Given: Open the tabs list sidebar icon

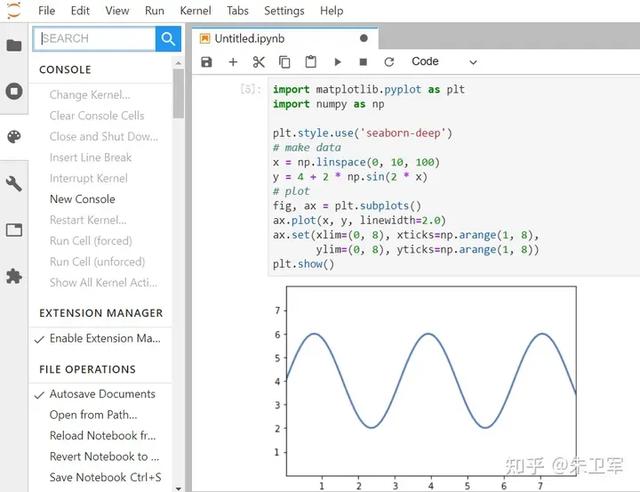Looking at the screenshot, I should pyautogui.click(x=14, y=230).
